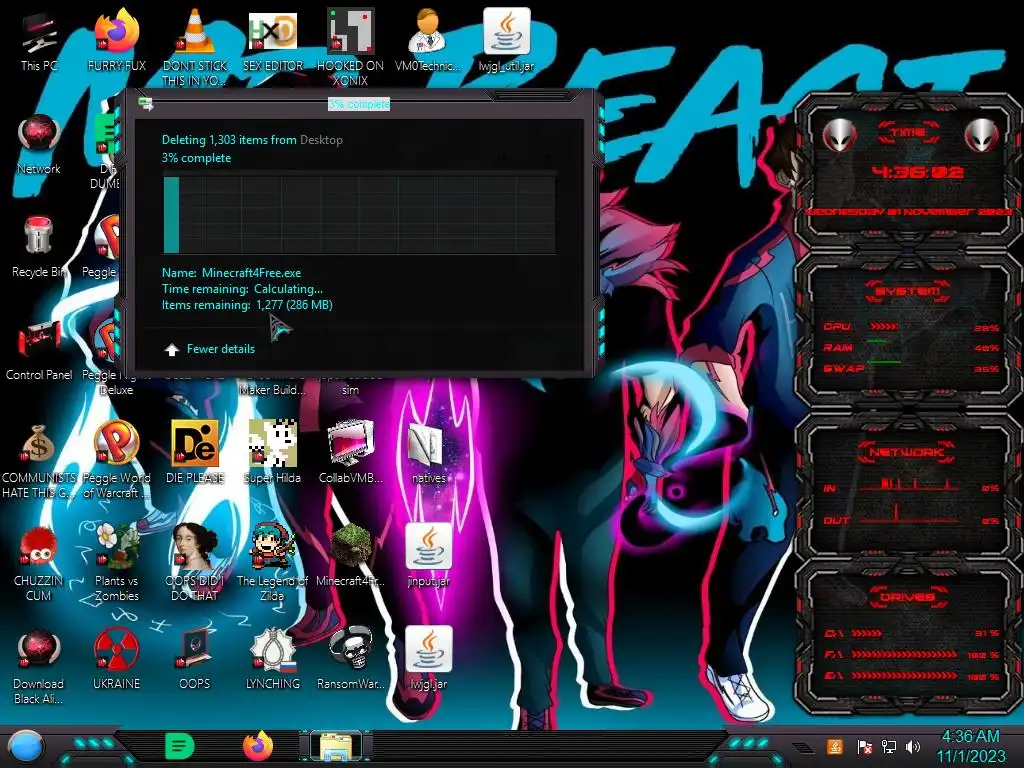Image resolution: width=1024 pixels, height=768 pixels.
Task: Click the volume speaker tray icon
Action: click(913, 747)
